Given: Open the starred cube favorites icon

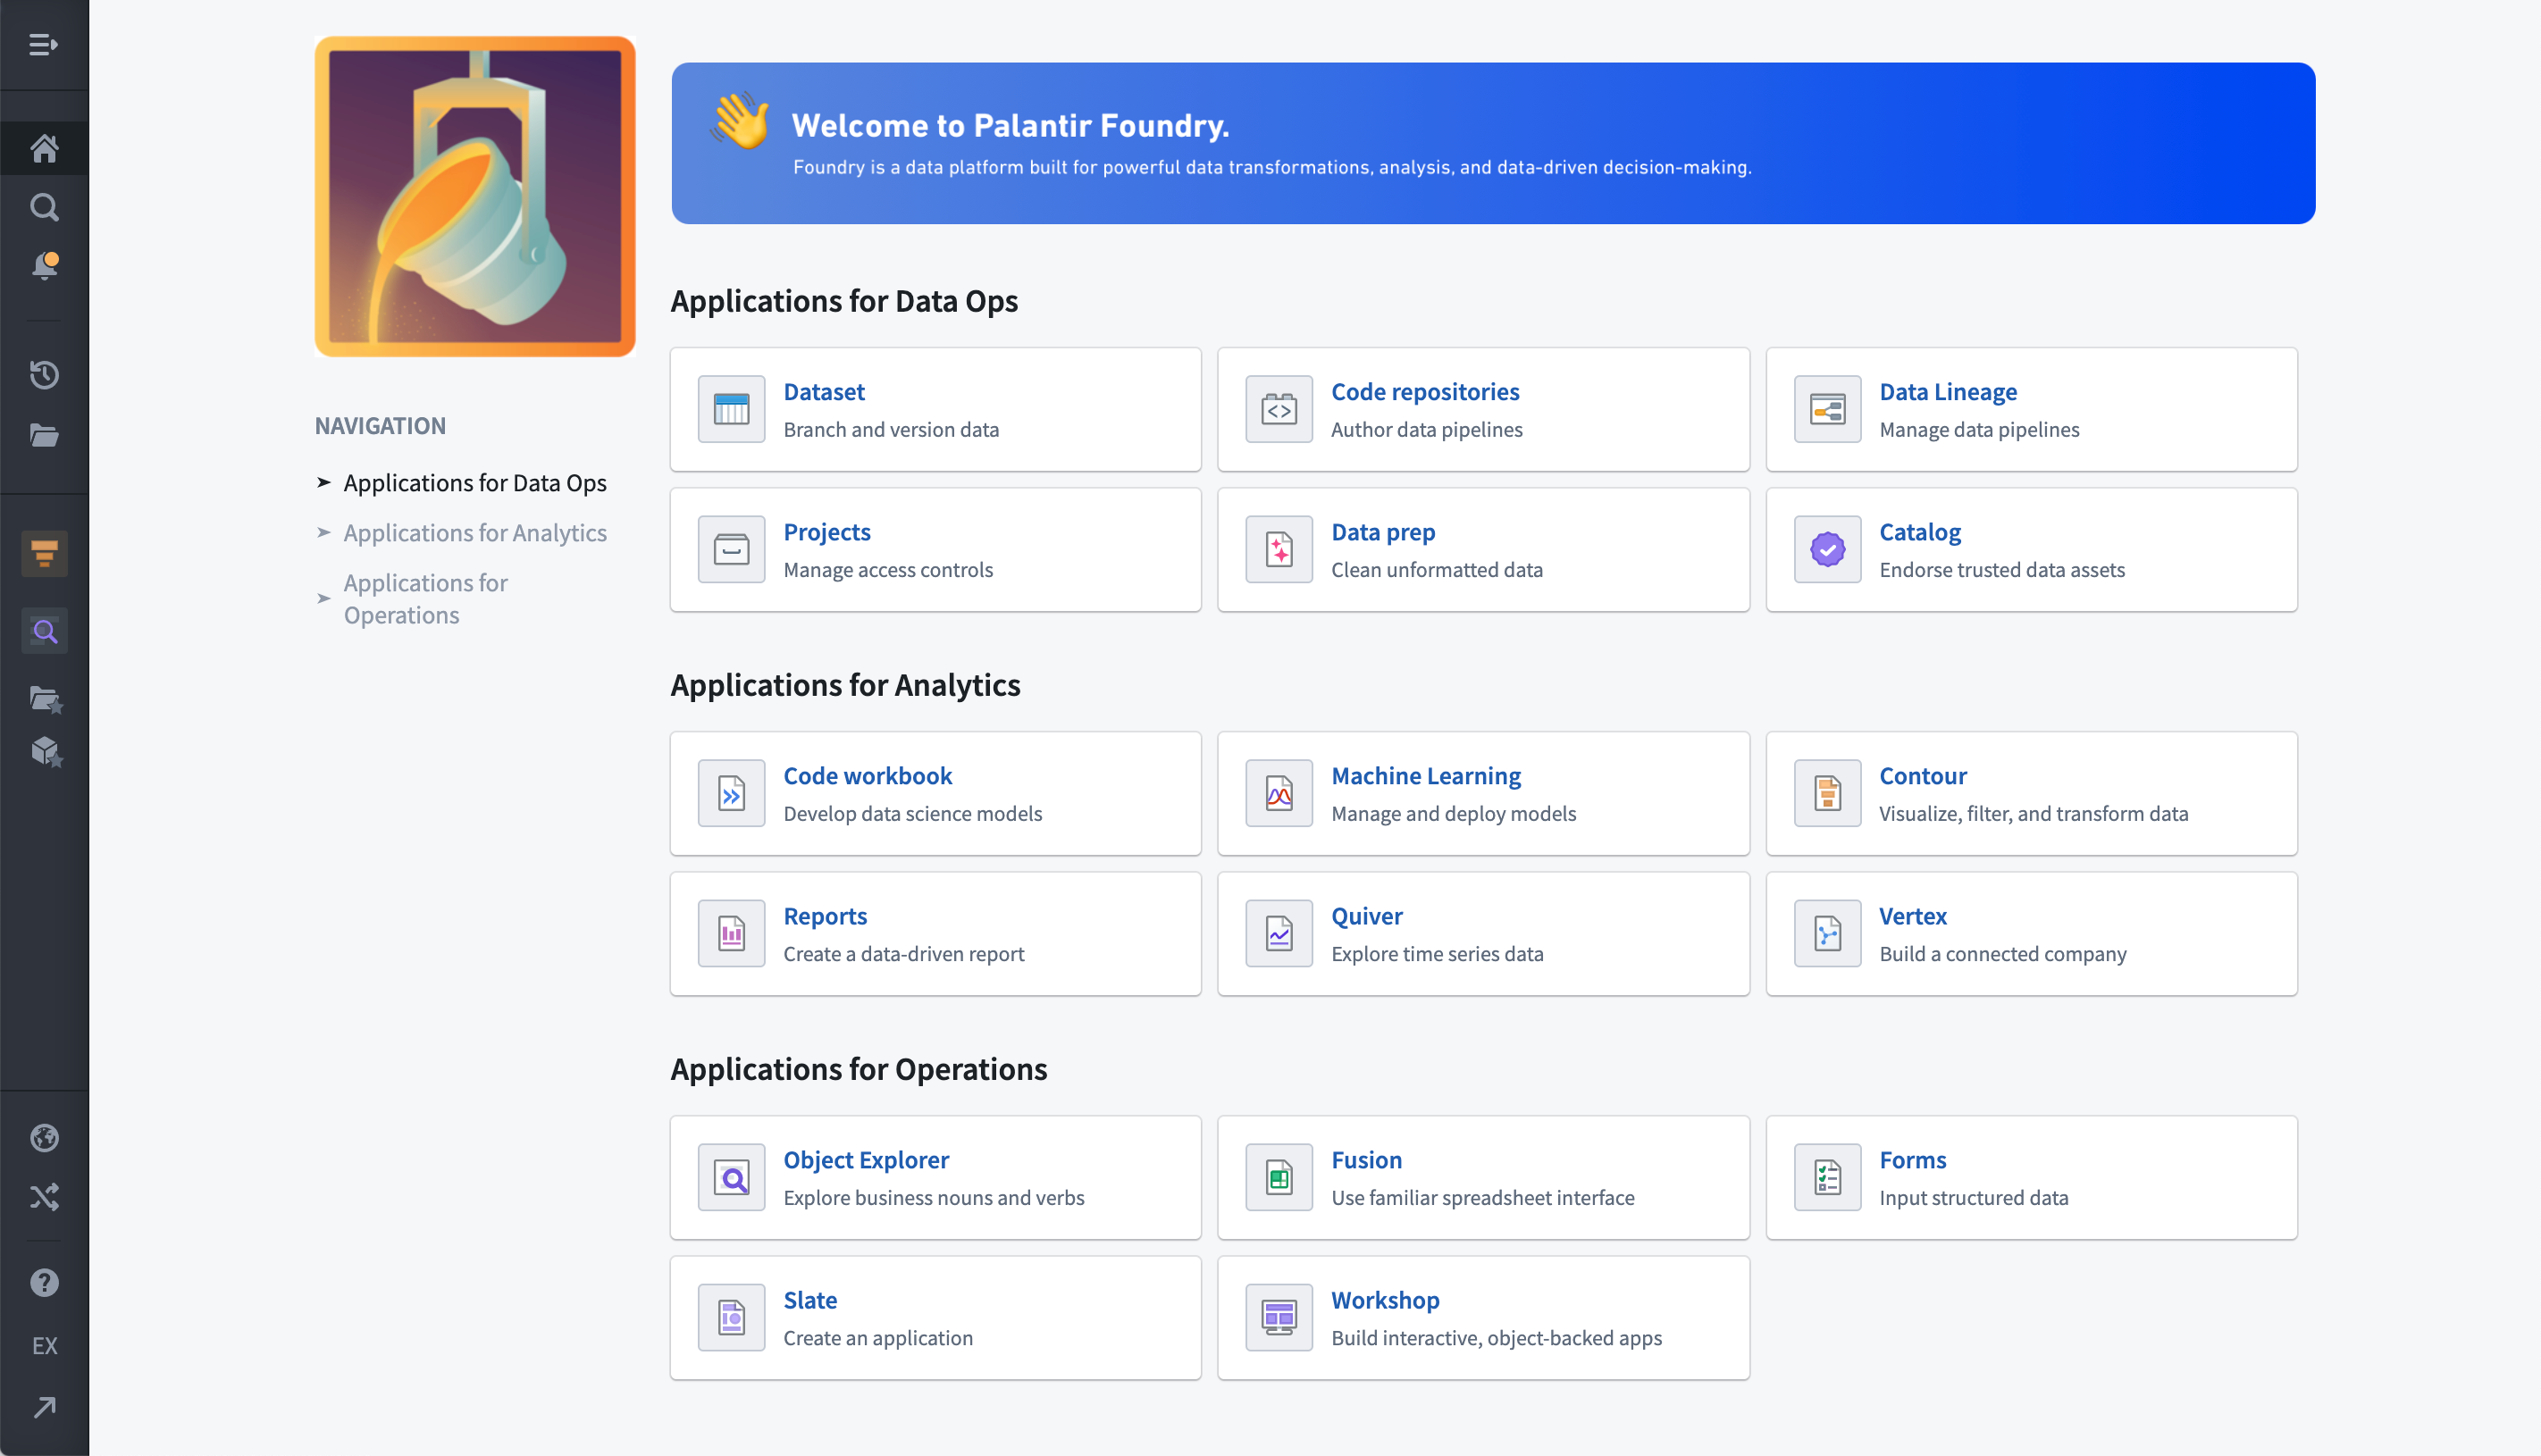Looking at the screenshot, I should click(x=45, y=752).
